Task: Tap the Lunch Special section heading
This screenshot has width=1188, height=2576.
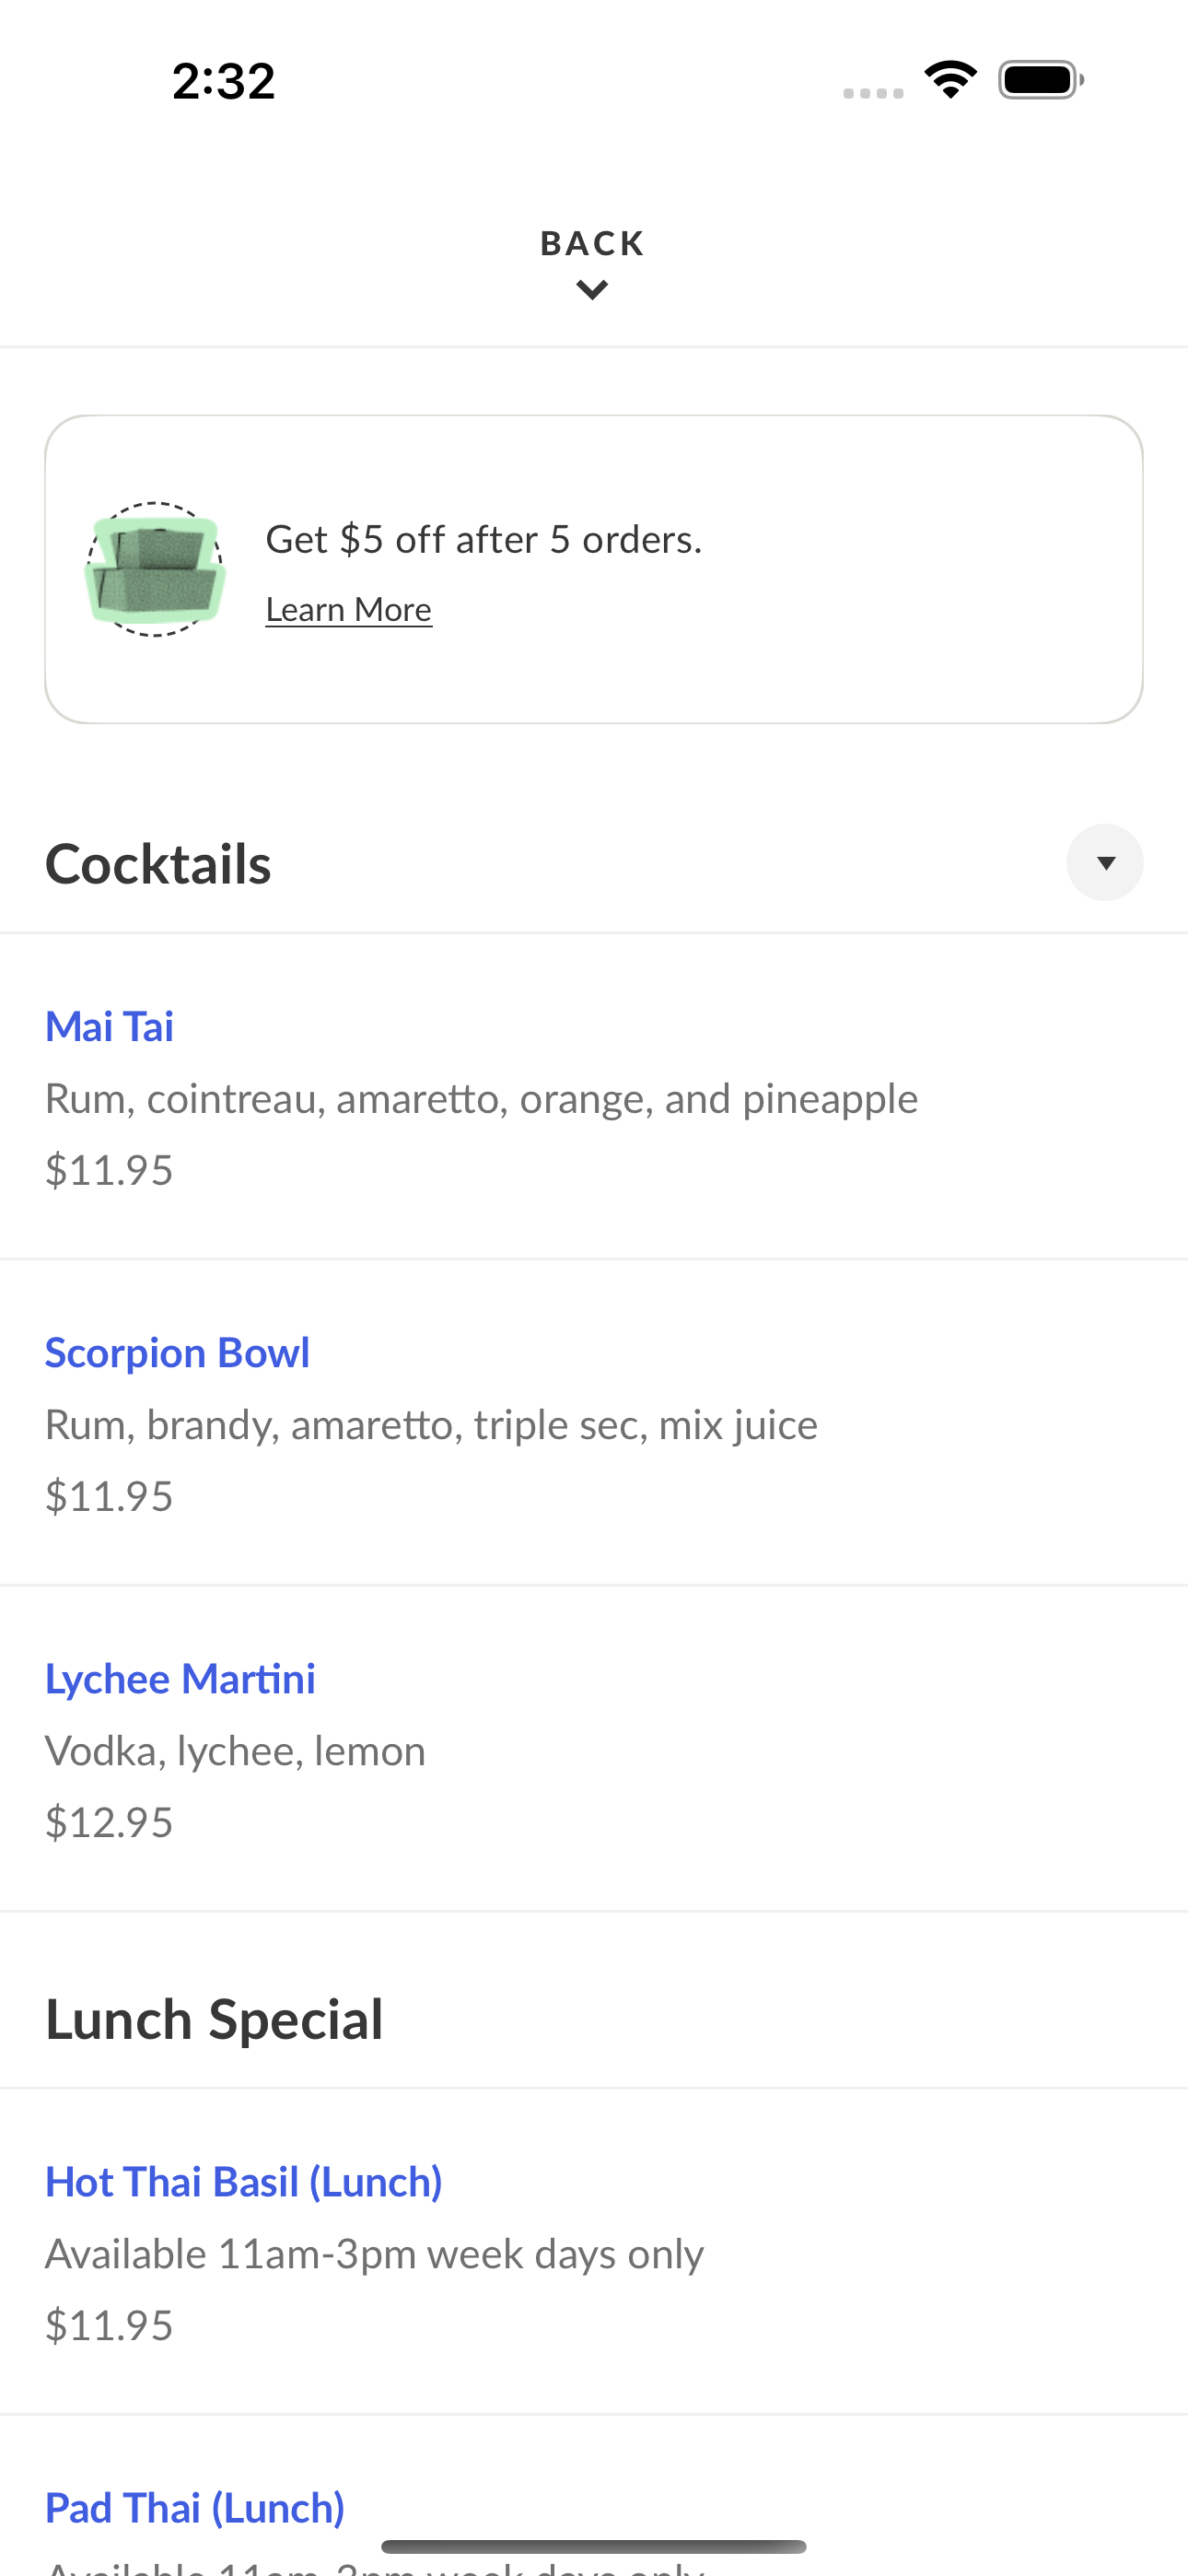Action: coord(214,2018)
